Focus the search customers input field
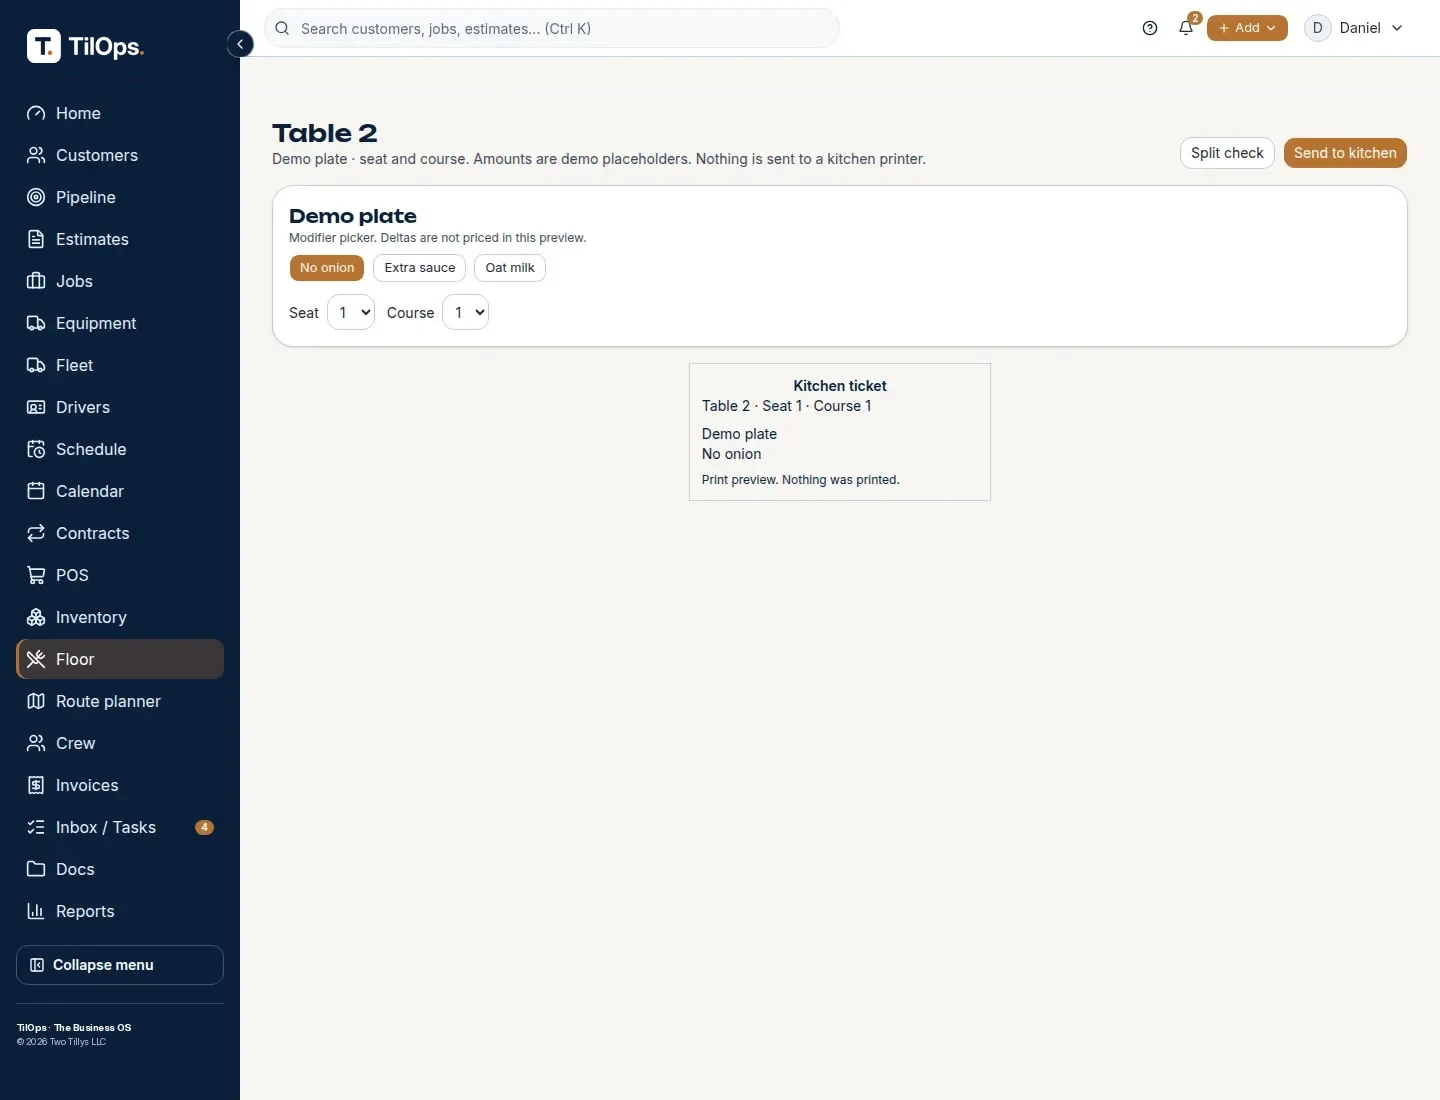The width and height of the screenshot is (1440, 1100). [552, 28]
